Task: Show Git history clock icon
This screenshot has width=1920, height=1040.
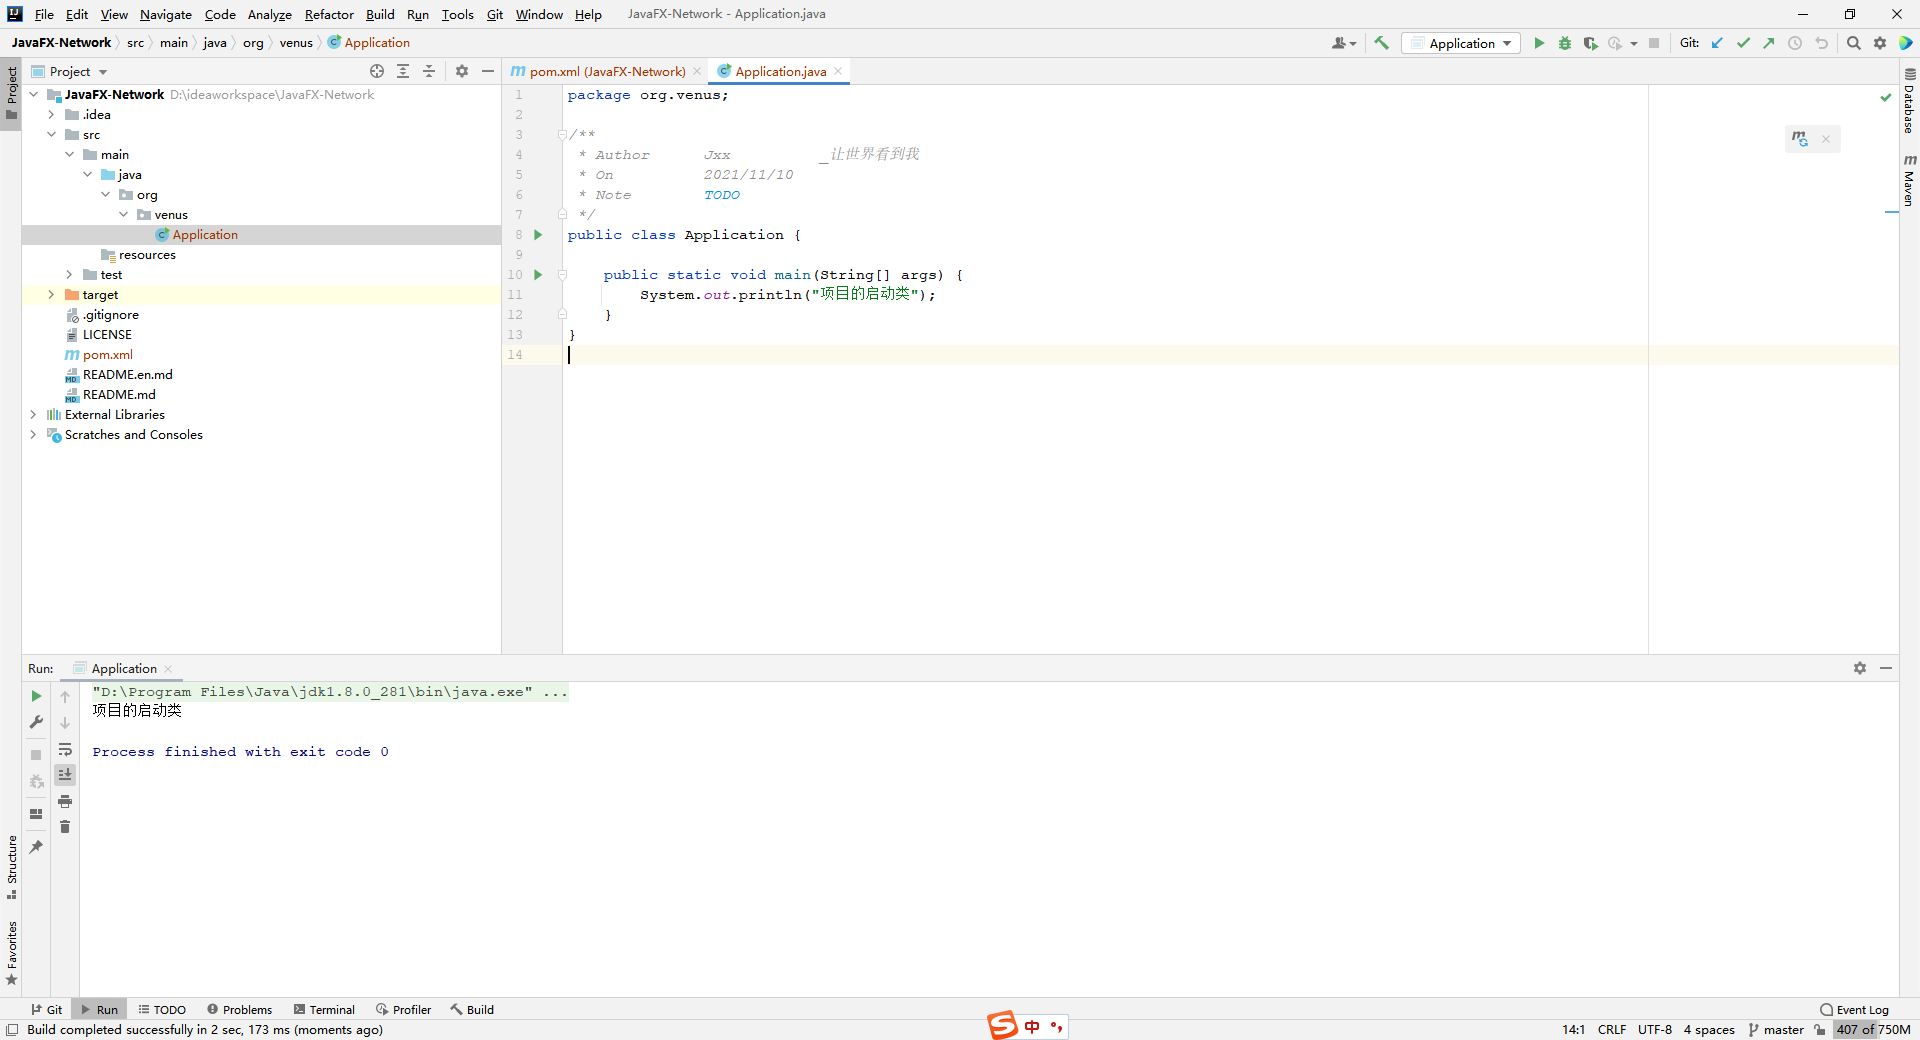Action: (1795, 43)
